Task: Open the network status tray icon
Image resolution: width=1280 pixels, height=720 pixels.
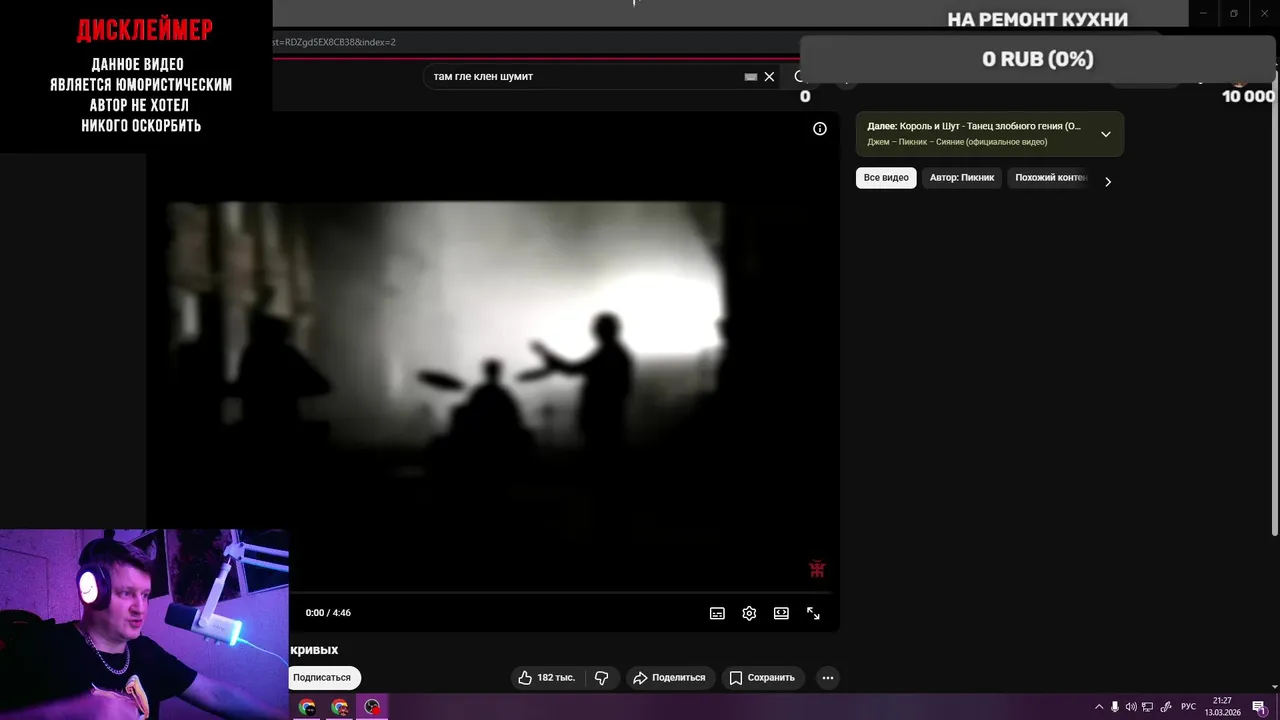Action: (1146, 707)
